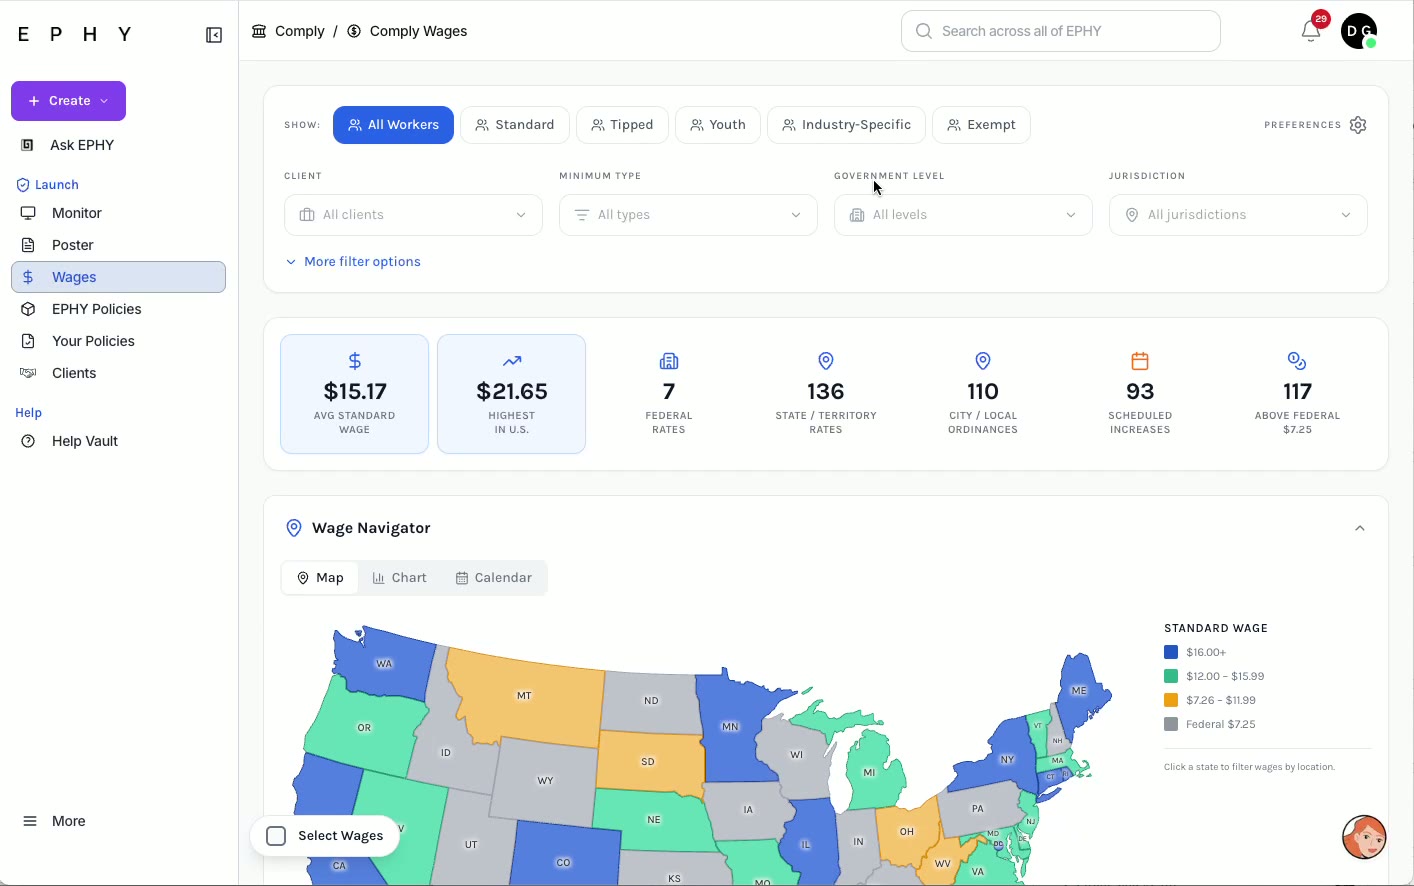Viewport: 1414px width, 886px height.
Task: Click the user profile avatar
Action: 1359,31
